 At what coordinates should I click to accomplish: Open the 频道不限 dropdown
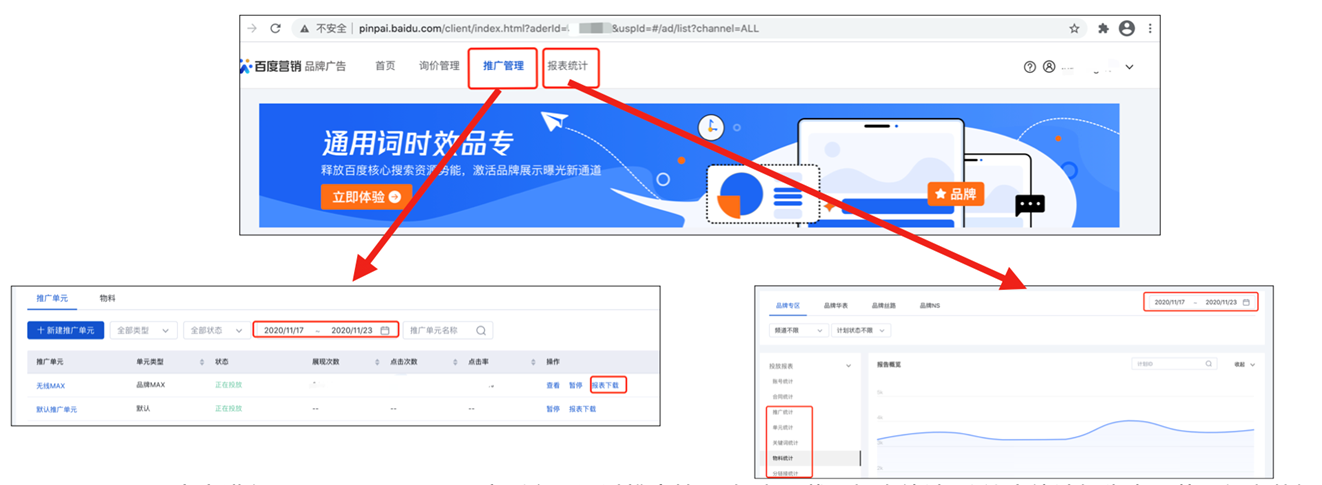(797, 330)
